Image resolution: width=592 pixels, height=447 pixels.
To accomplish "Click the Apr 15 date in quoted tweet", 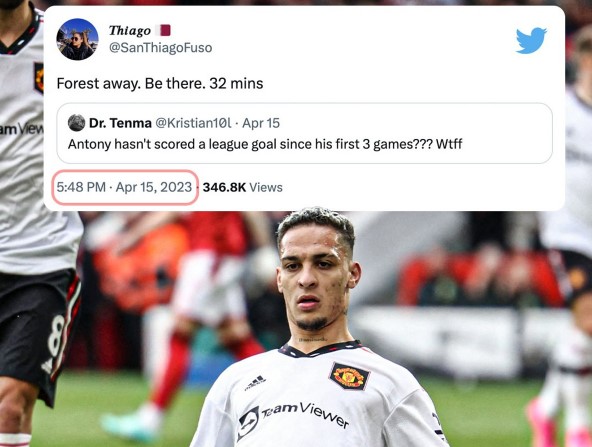I will pos(261,123).
